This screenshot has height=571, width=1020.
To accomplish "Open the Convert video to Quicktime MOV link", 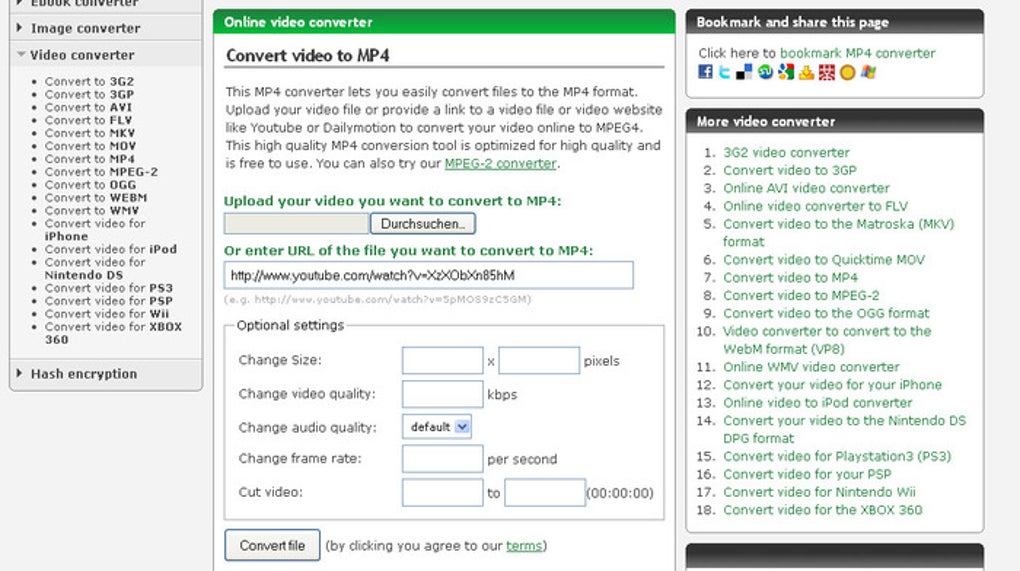I will coord(824,259).
